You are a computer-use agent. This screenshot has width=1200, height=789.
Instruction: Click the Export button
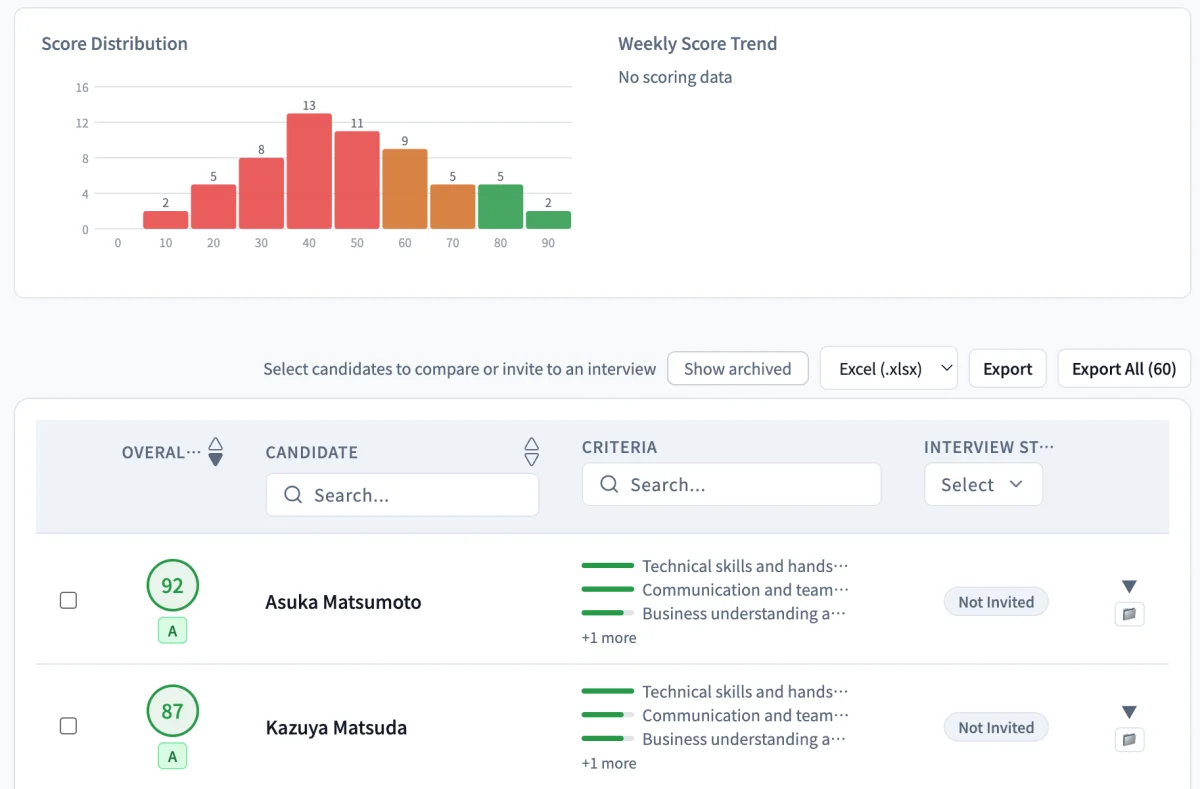(1007, 368)
